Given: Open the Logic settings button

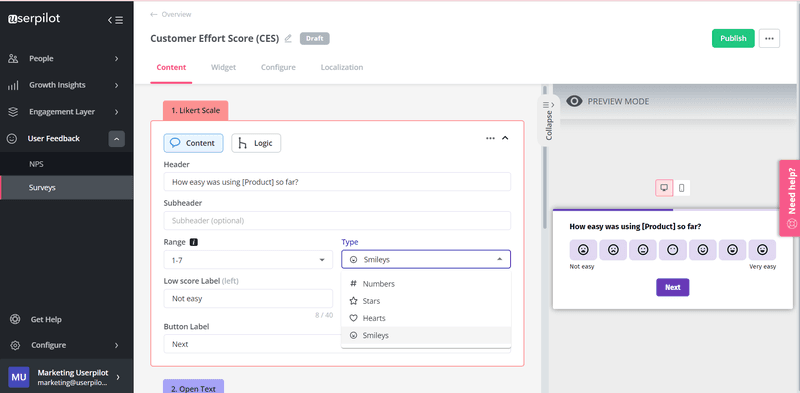Looking at the screenshot, I should tap(256, 143).
